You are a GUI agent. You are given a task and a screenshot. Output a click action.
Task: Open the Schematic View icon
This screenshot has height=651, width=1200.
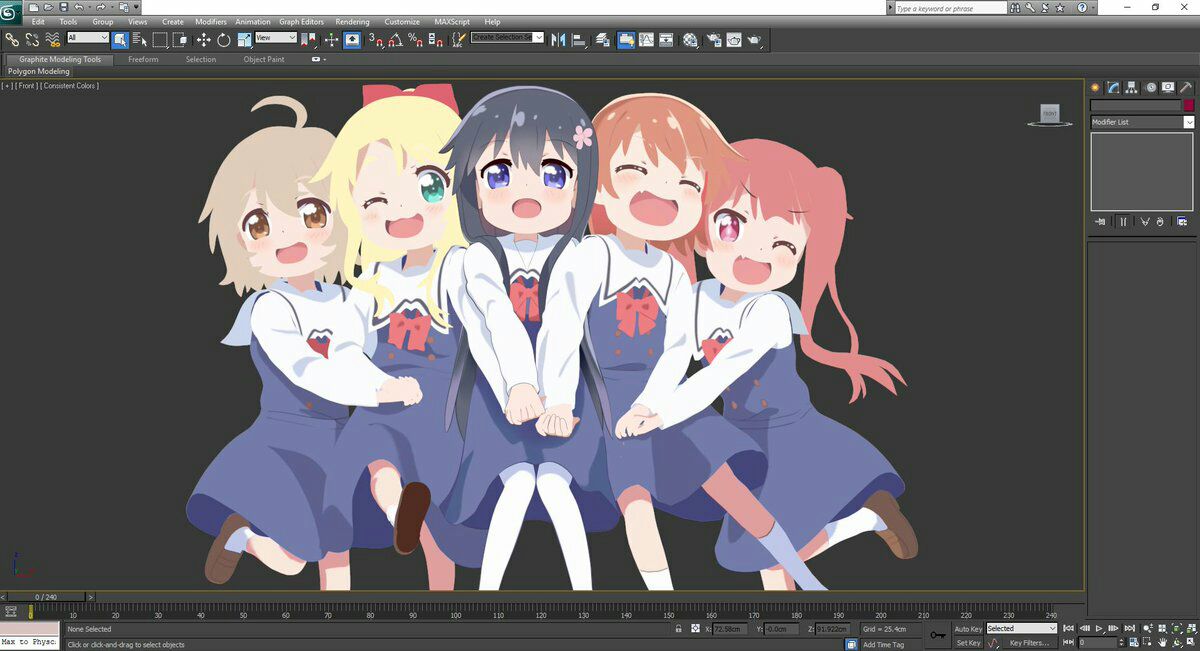666,40
